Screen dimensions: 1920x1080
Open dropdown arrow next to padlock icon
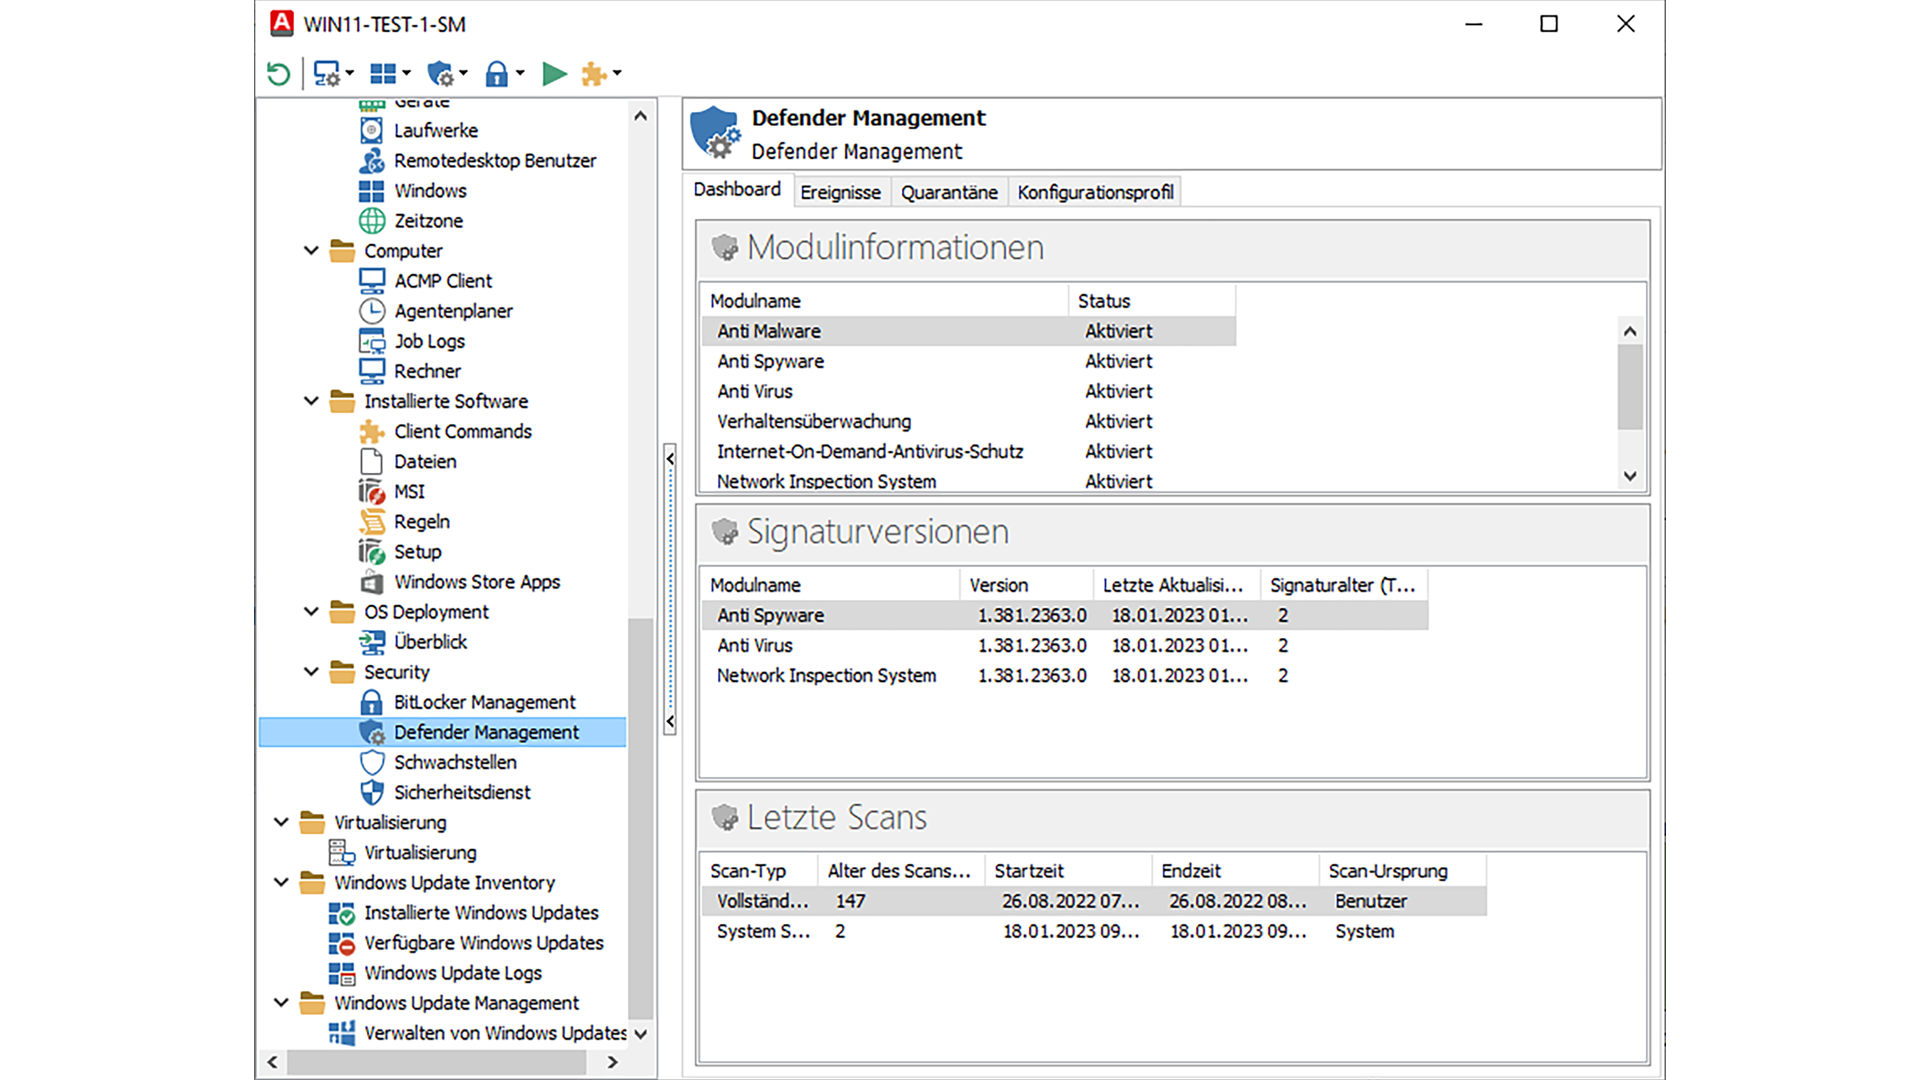[x=520, y=73]
